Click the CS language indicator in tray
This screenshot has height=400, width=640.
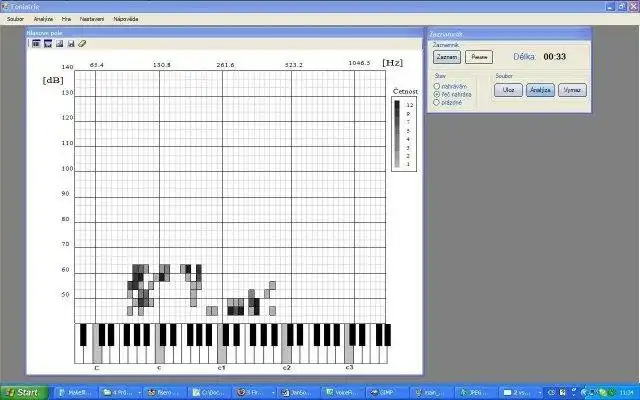coord(551,393)
